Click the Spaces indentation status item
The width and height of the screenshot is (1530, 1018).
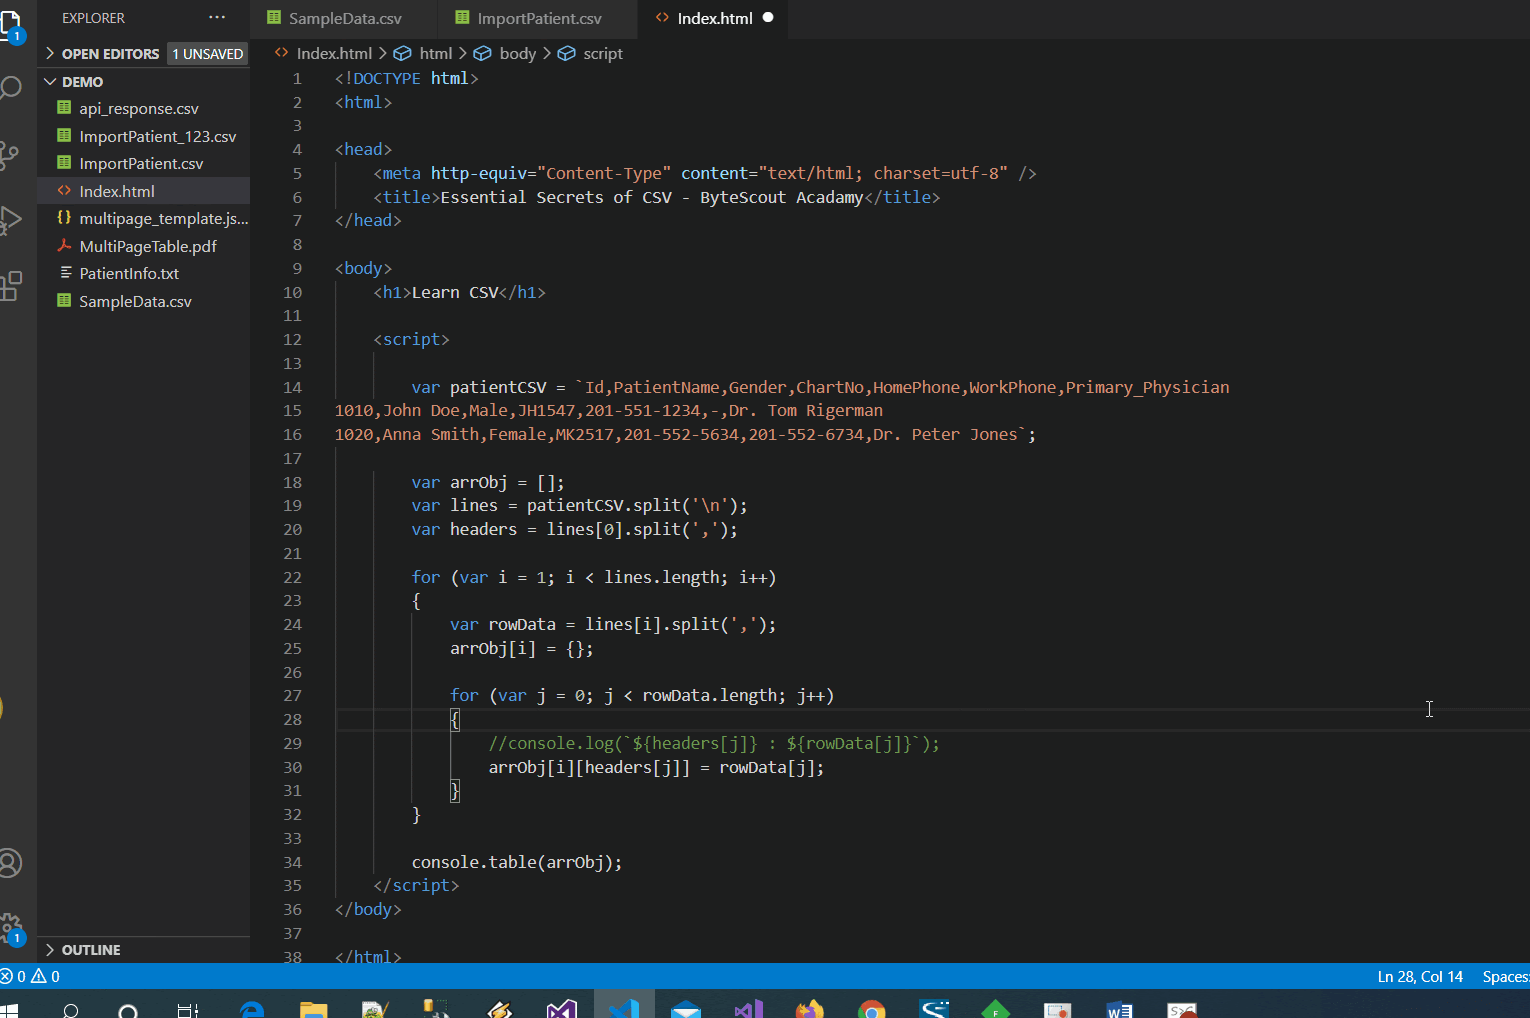click(1505, 976)
